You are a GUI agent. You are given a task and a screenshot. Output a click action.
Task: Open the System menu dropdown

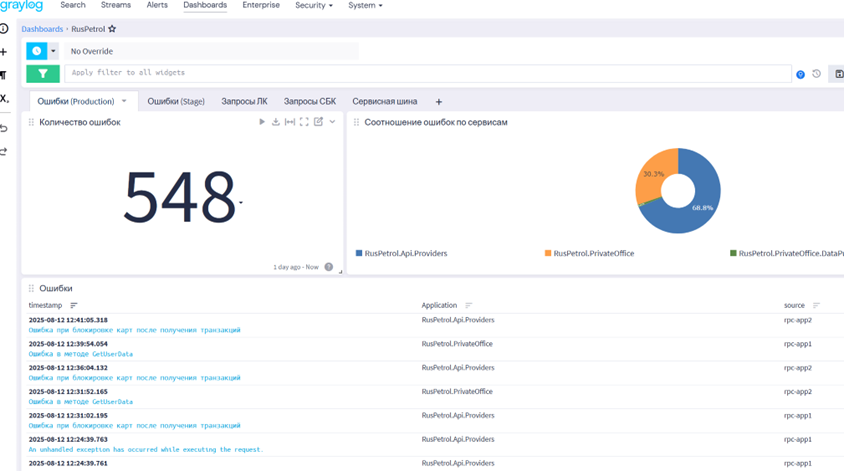[x=365, y=5]
